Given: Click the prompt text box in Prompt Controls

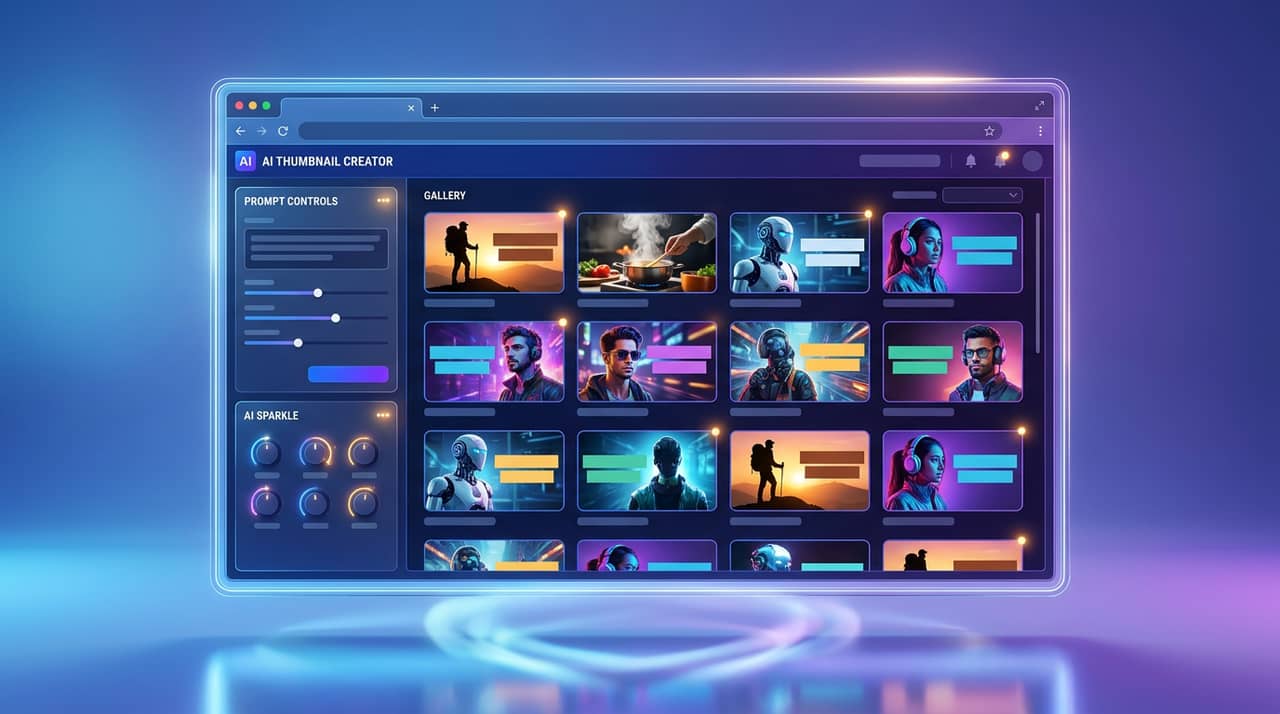Looking at the screenshot, I should tap(316, 248).
